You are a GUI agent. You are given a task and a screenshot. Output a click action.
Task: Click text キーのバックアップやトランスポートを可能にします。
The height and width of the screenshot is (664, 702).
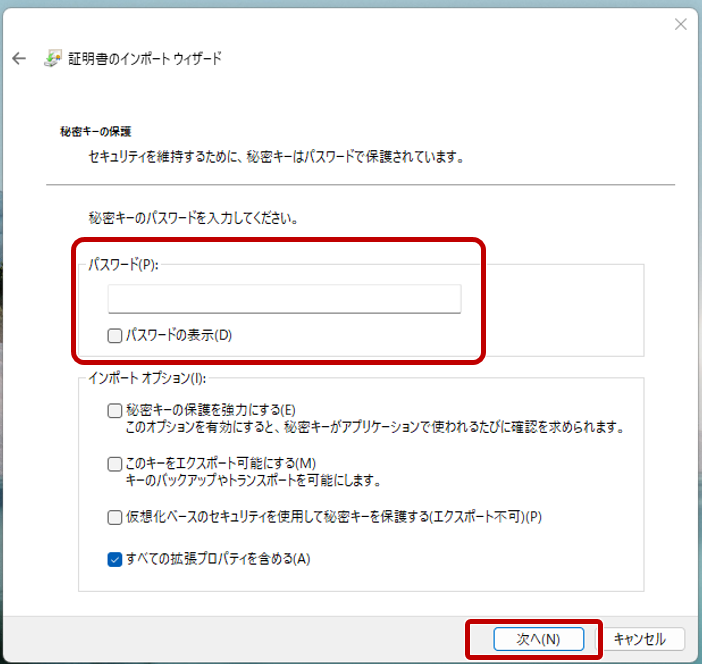(253, 480)
